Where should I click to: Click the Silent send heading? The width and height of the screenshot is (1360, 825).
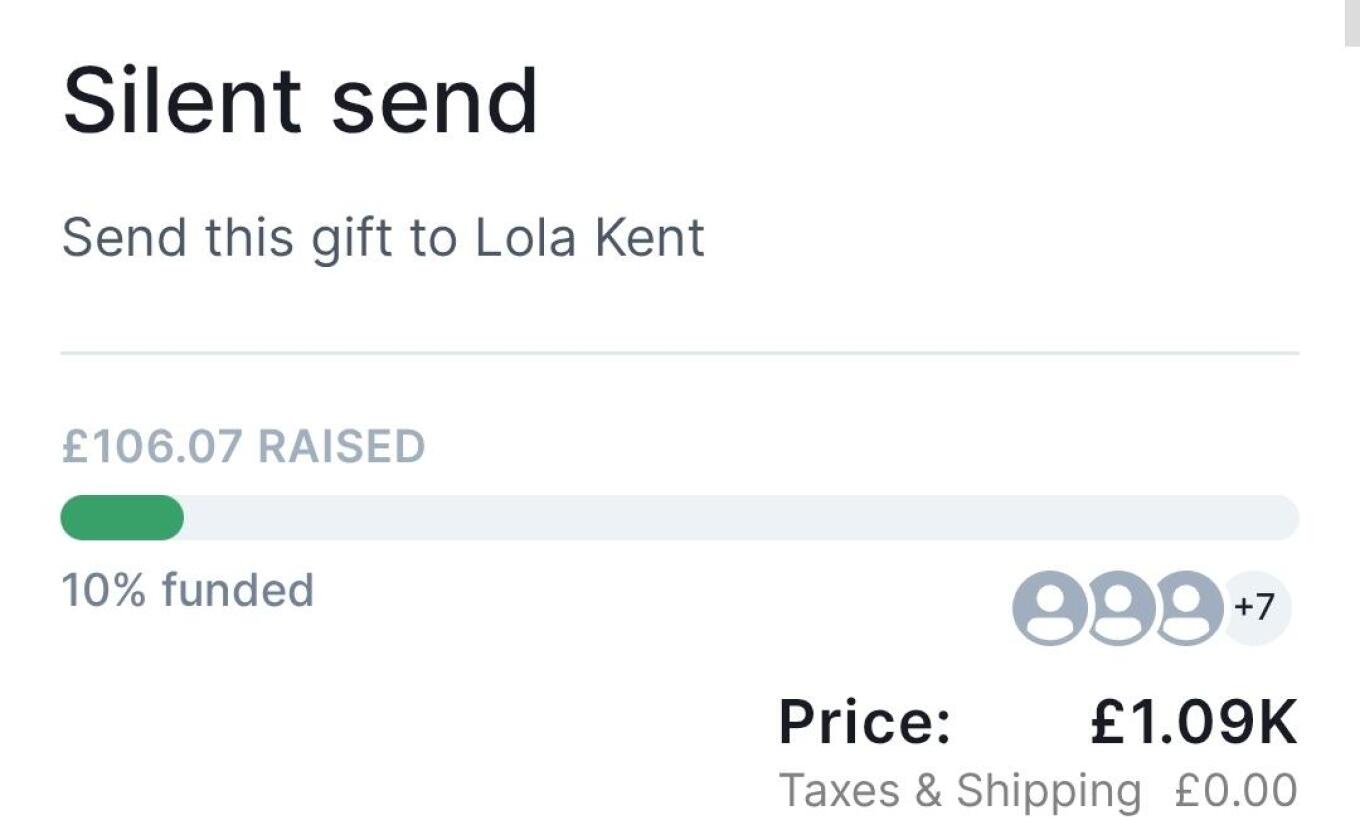(x=300, y=101)
